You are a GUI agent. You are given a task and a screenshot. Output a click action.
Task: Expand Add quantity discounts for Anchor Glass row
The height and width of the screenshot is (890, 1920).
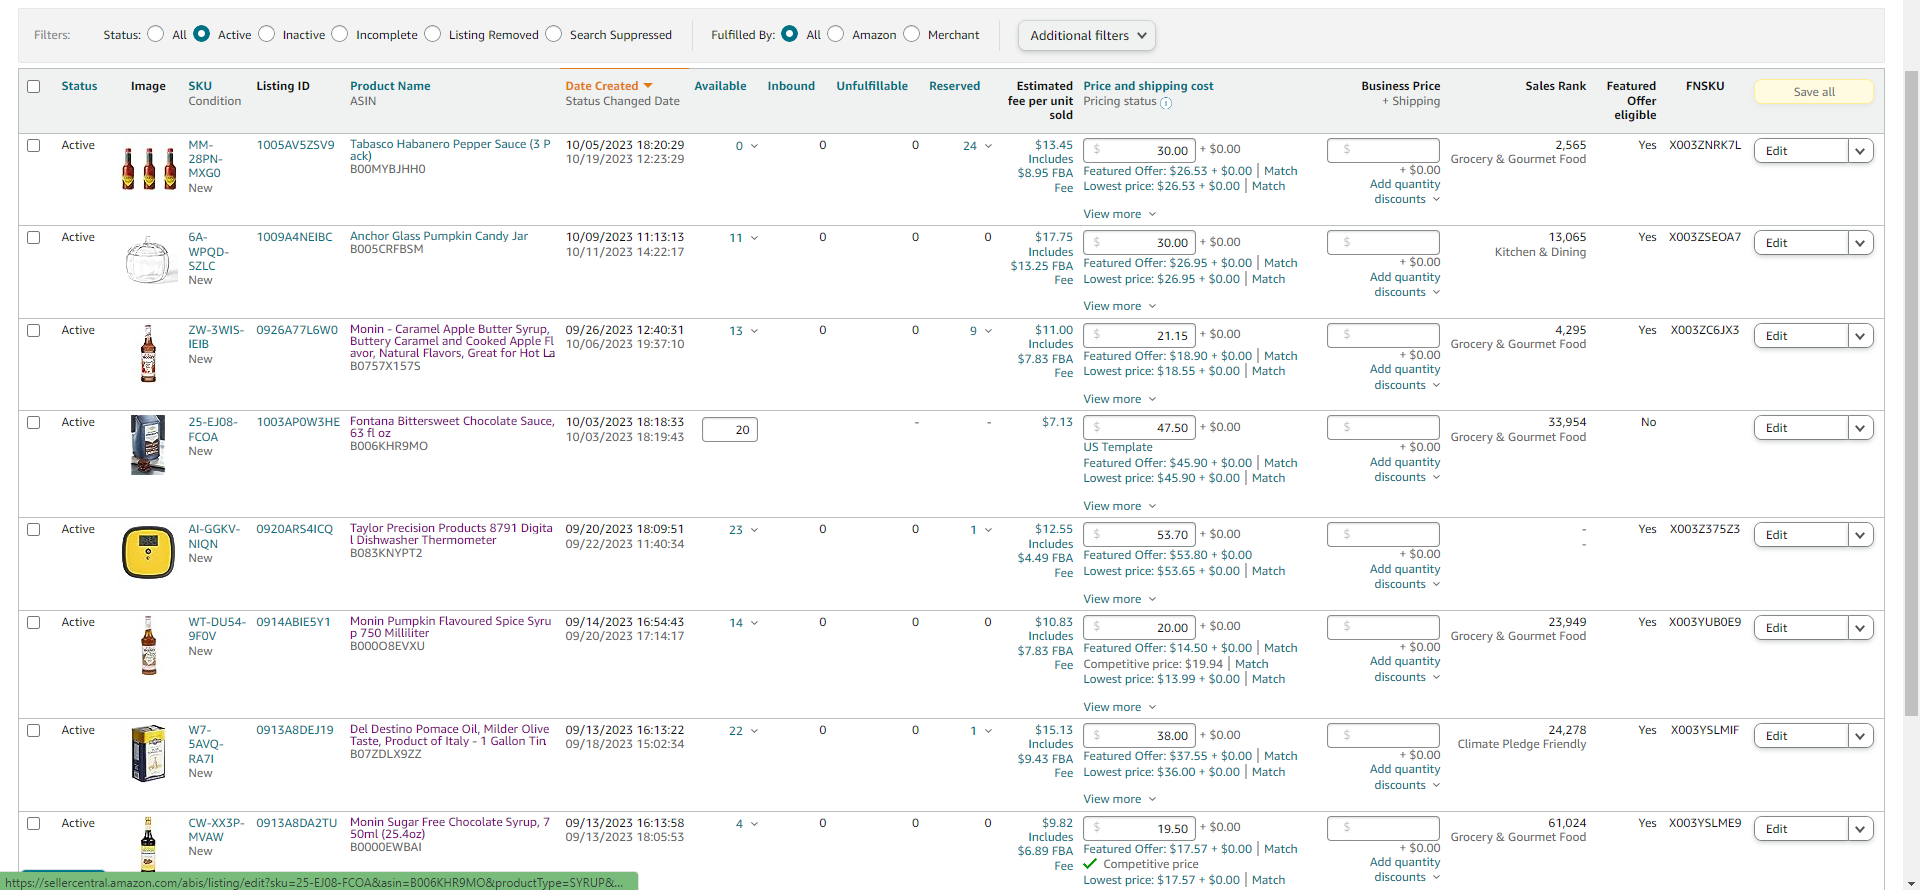pos(1406,285)
